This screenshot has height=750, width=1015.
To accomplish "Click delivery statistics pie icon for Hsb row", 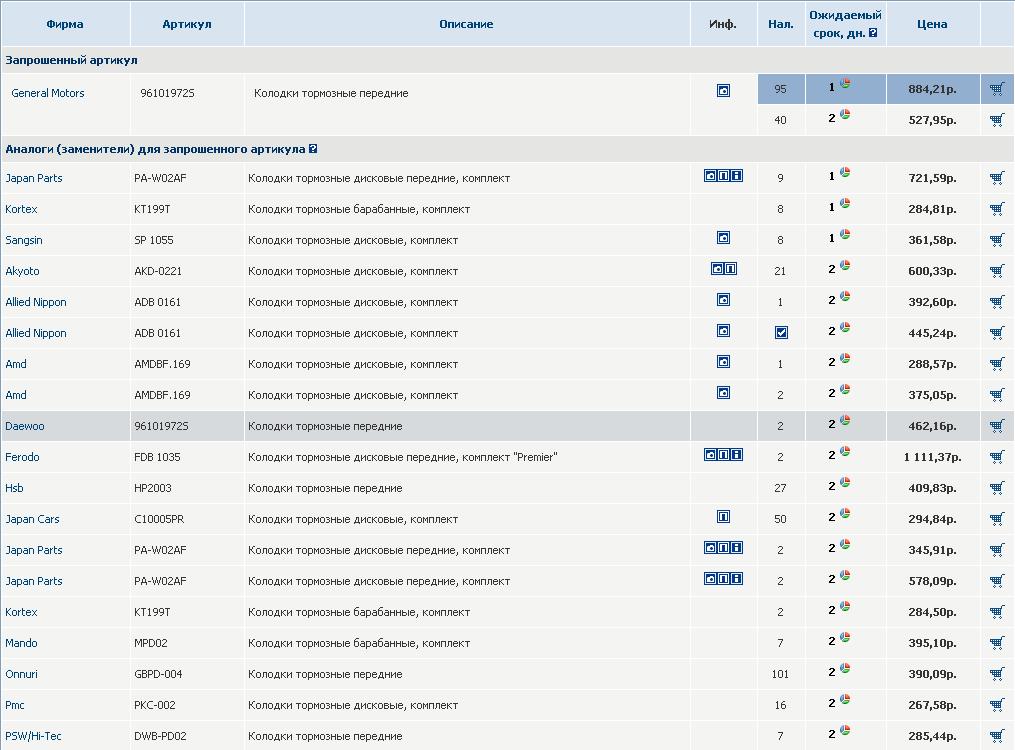I will coord(845,482).
